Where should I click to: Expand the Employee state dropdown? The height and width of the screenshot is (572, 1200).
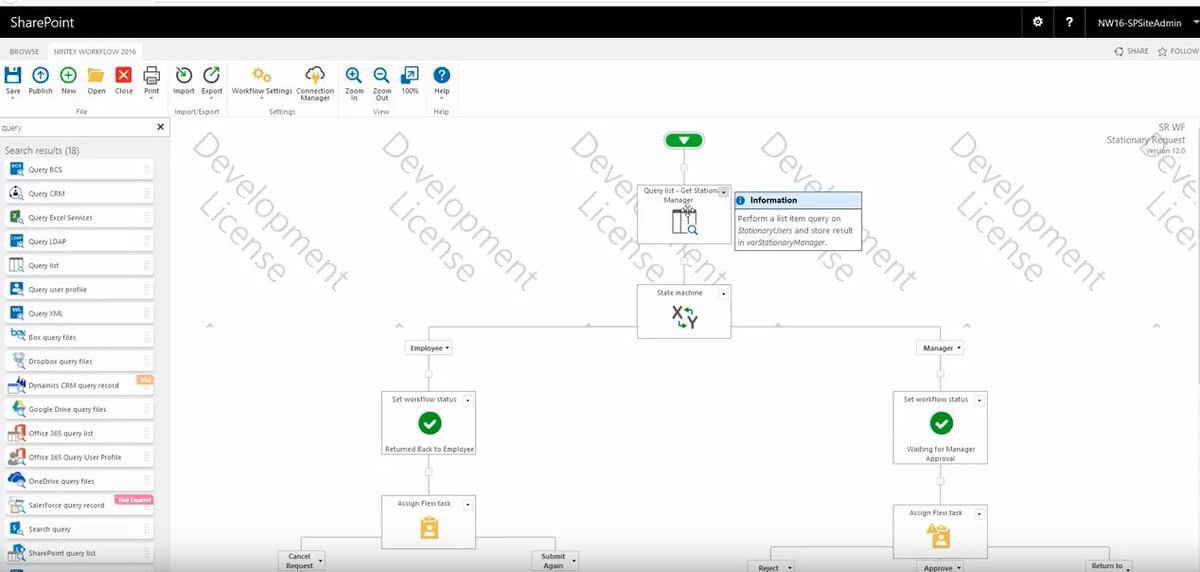[x=447, y=348]
